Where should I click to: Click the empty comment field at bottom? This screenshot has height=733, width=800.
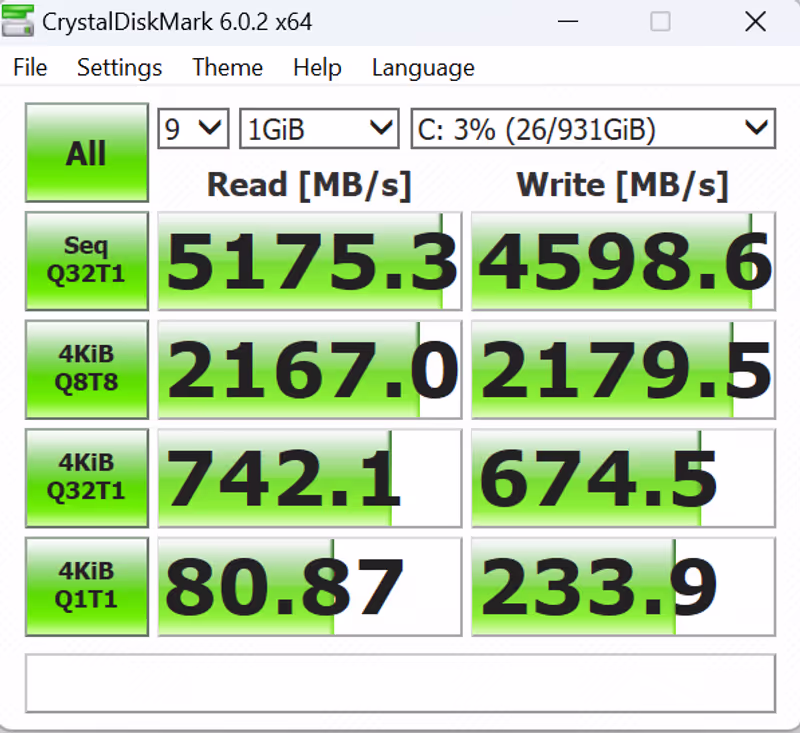pos(400,683)
